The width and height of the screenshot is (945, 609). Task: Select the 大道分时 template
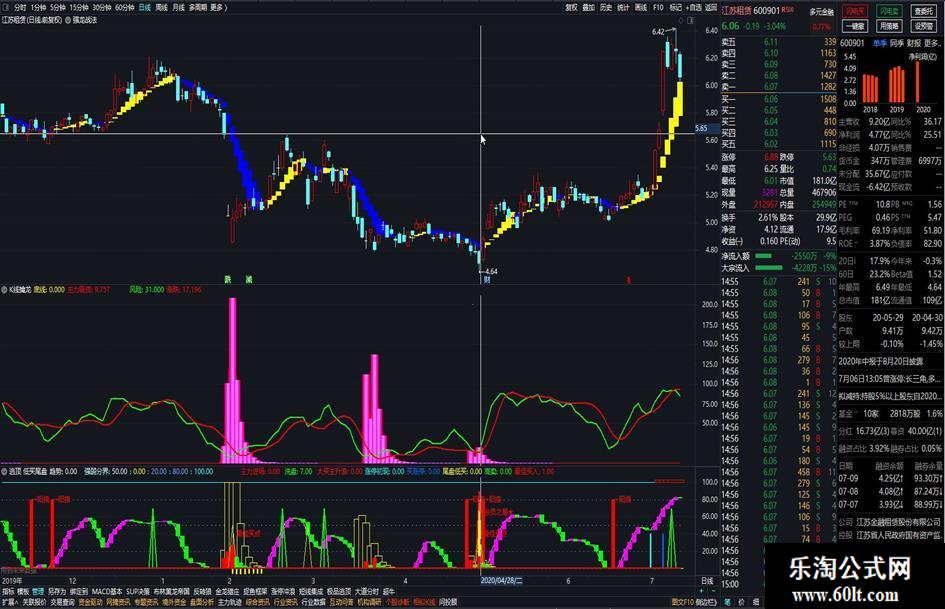click(x=366, y=592)
